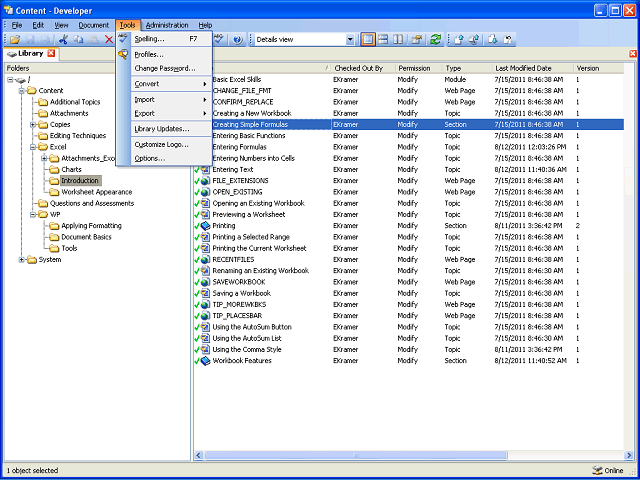Click the Properties toolbar icon
Screen dimensions: 640x480
coord(416,40)
